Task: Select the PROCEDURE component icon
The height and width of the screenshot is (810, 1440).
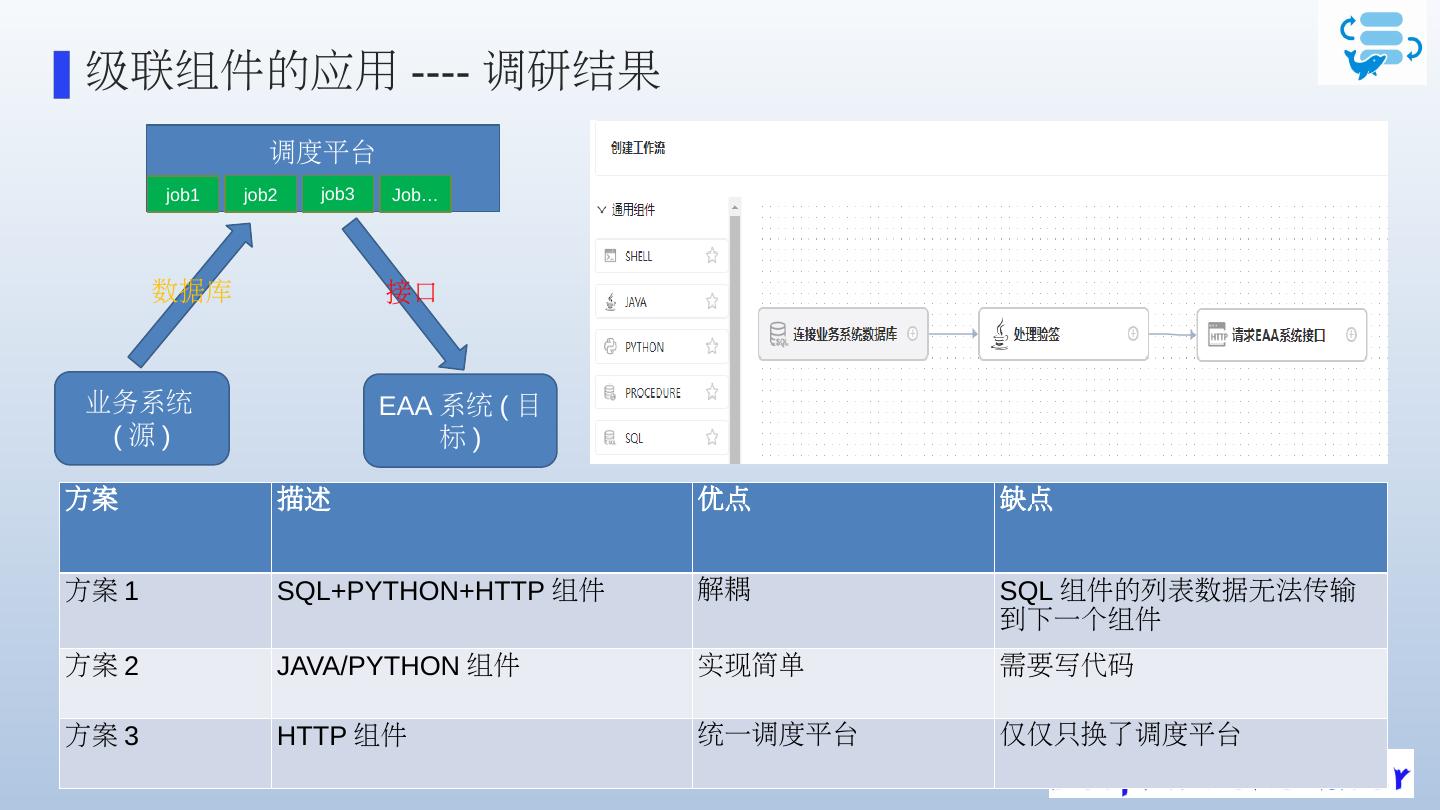Action: click(x=610, y=393)
